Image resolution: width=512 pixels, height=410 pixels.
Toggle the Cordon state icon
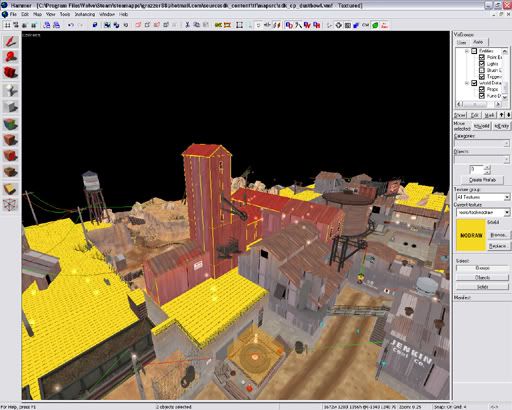coord(218,25)
